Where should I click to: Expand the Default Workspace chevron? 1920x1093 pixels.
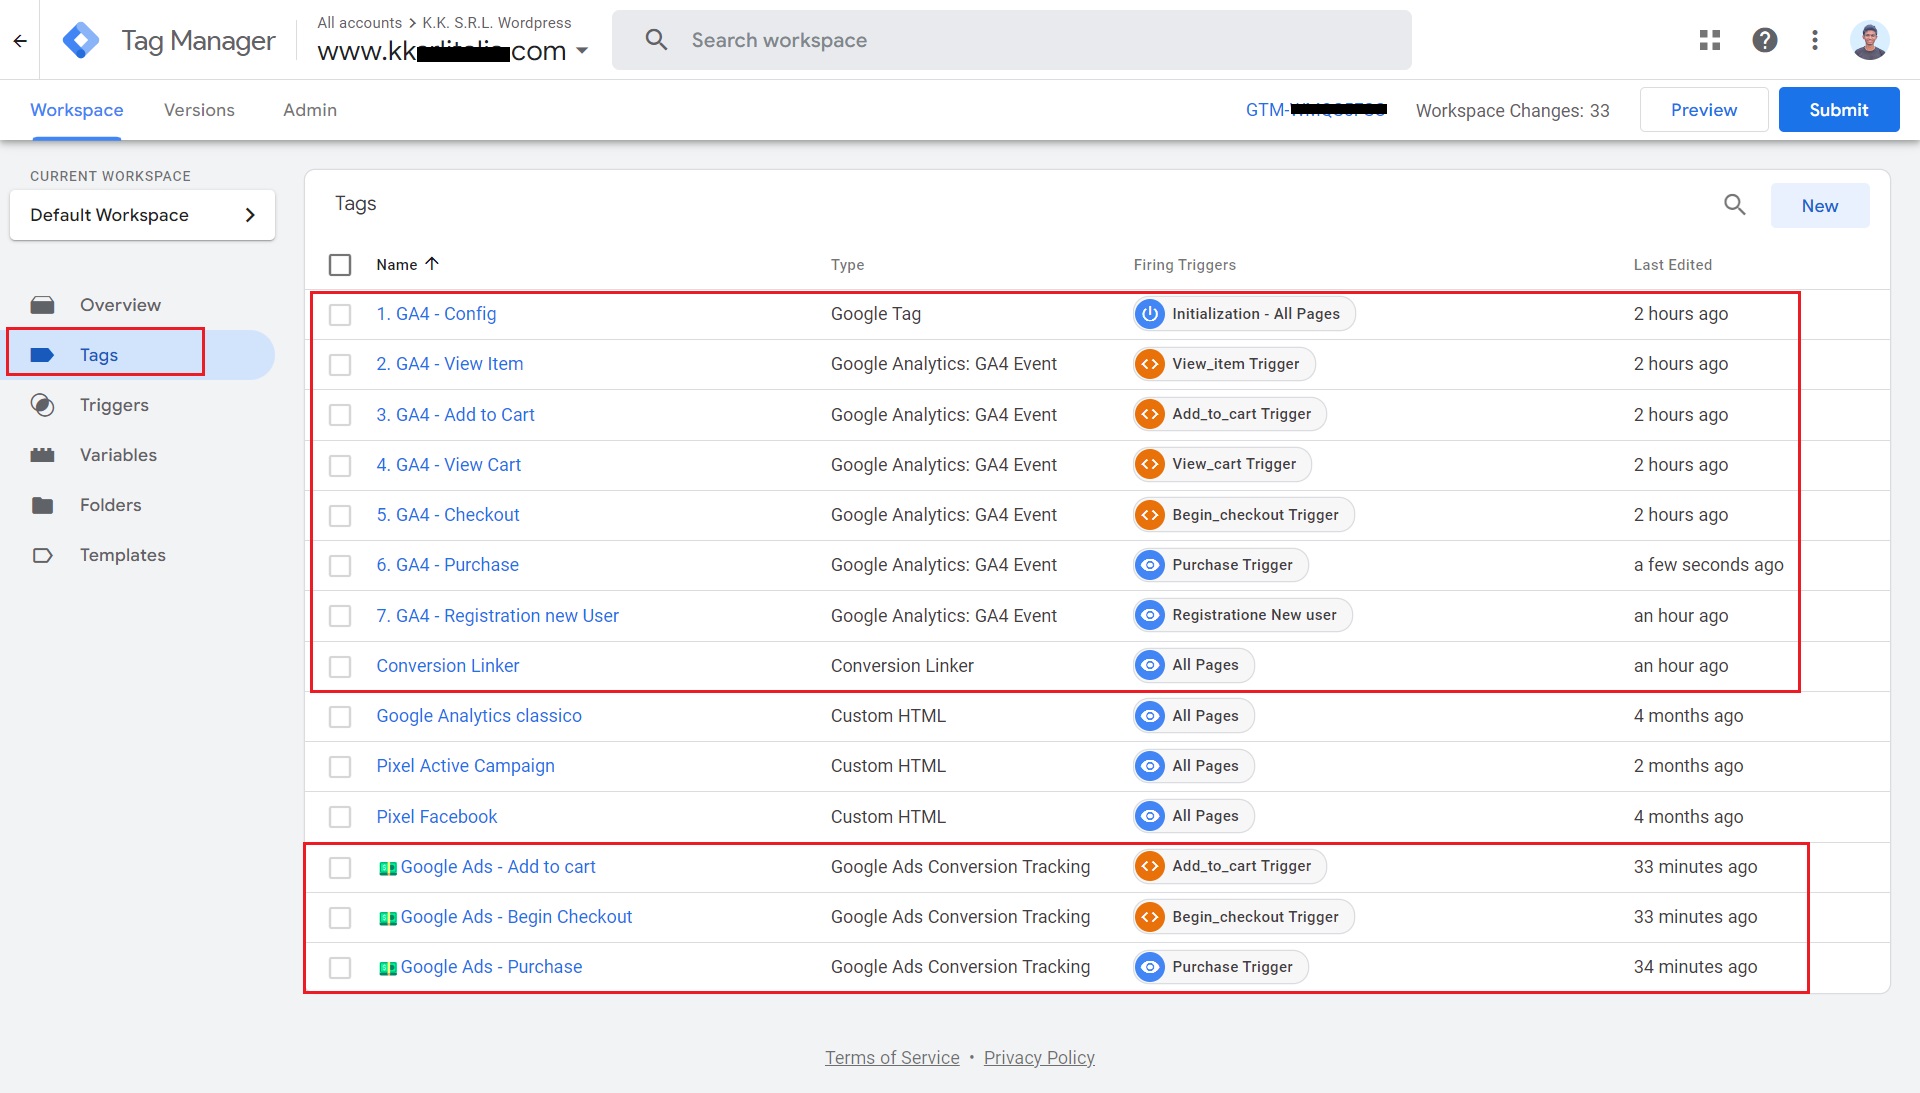[250, 215]
